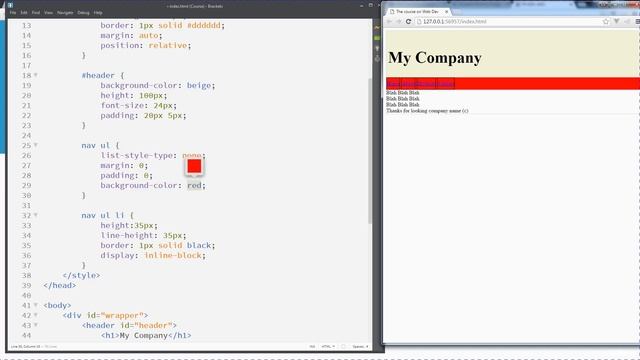Viewport: 640px width, 360px height.
Task: Click the 'red' value on line 29
Action: pos(194,185)
